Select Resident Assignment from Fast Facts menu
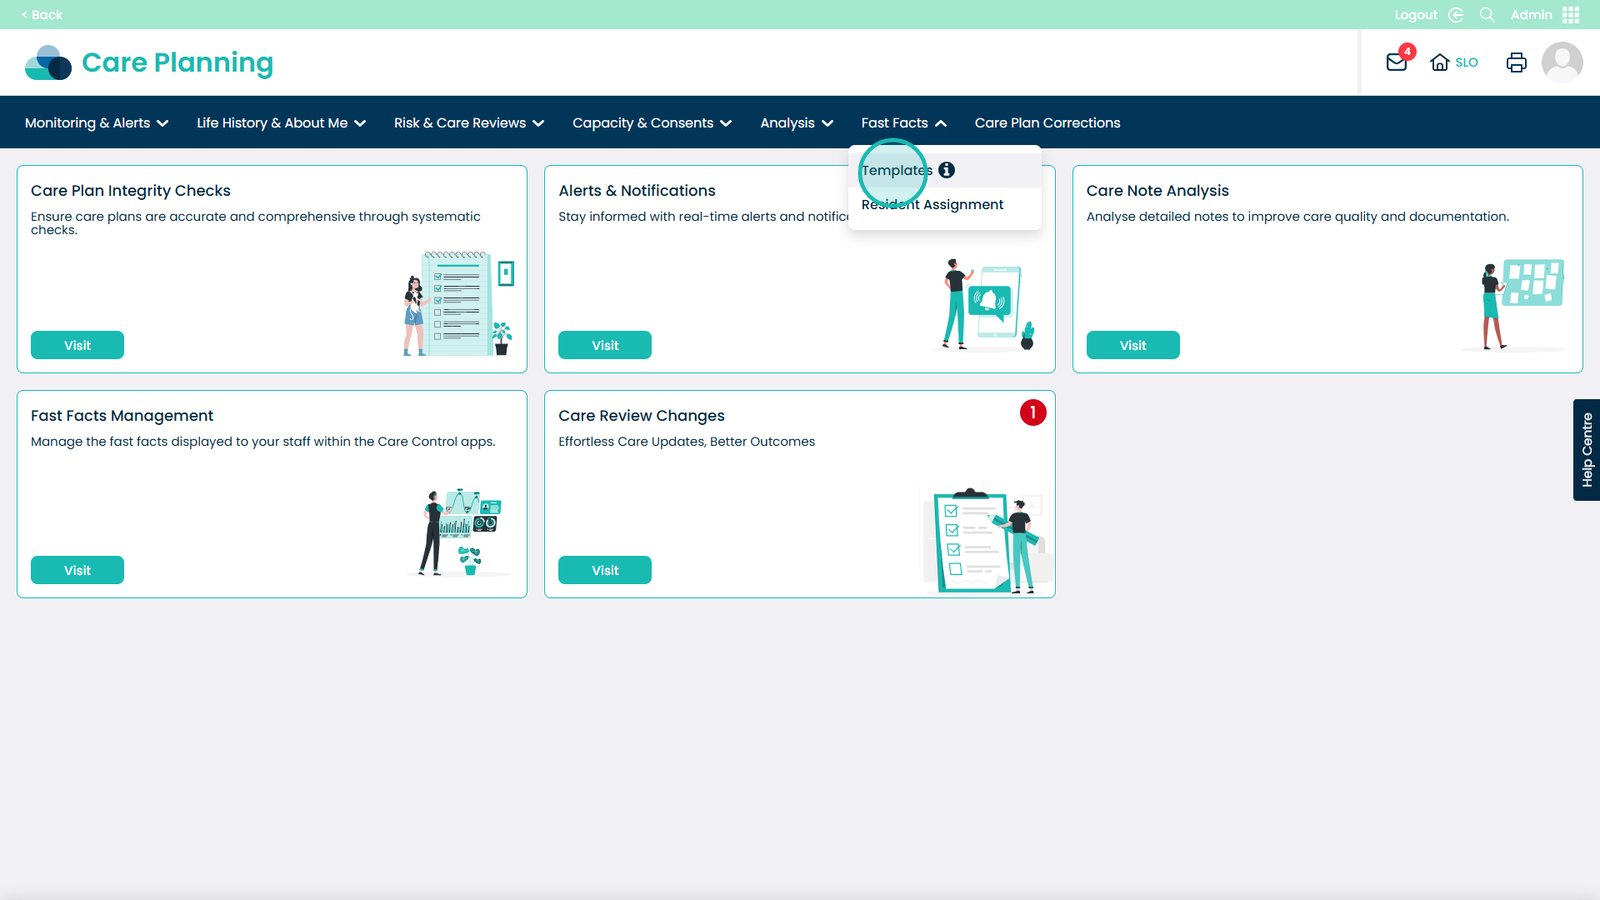Image resolution: width=1600 pixels, height=900 pixels. pos(932,205)
